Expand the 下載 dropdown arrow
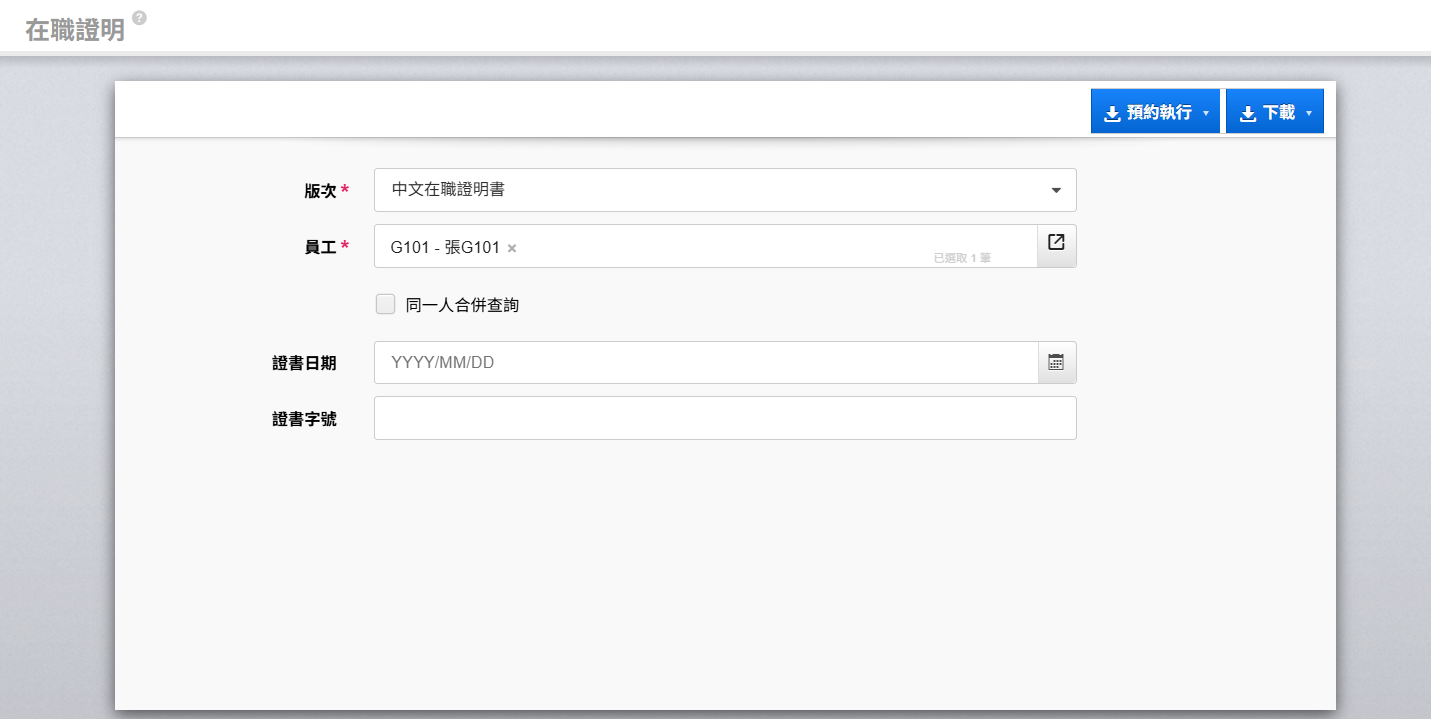 [1309, 114]
